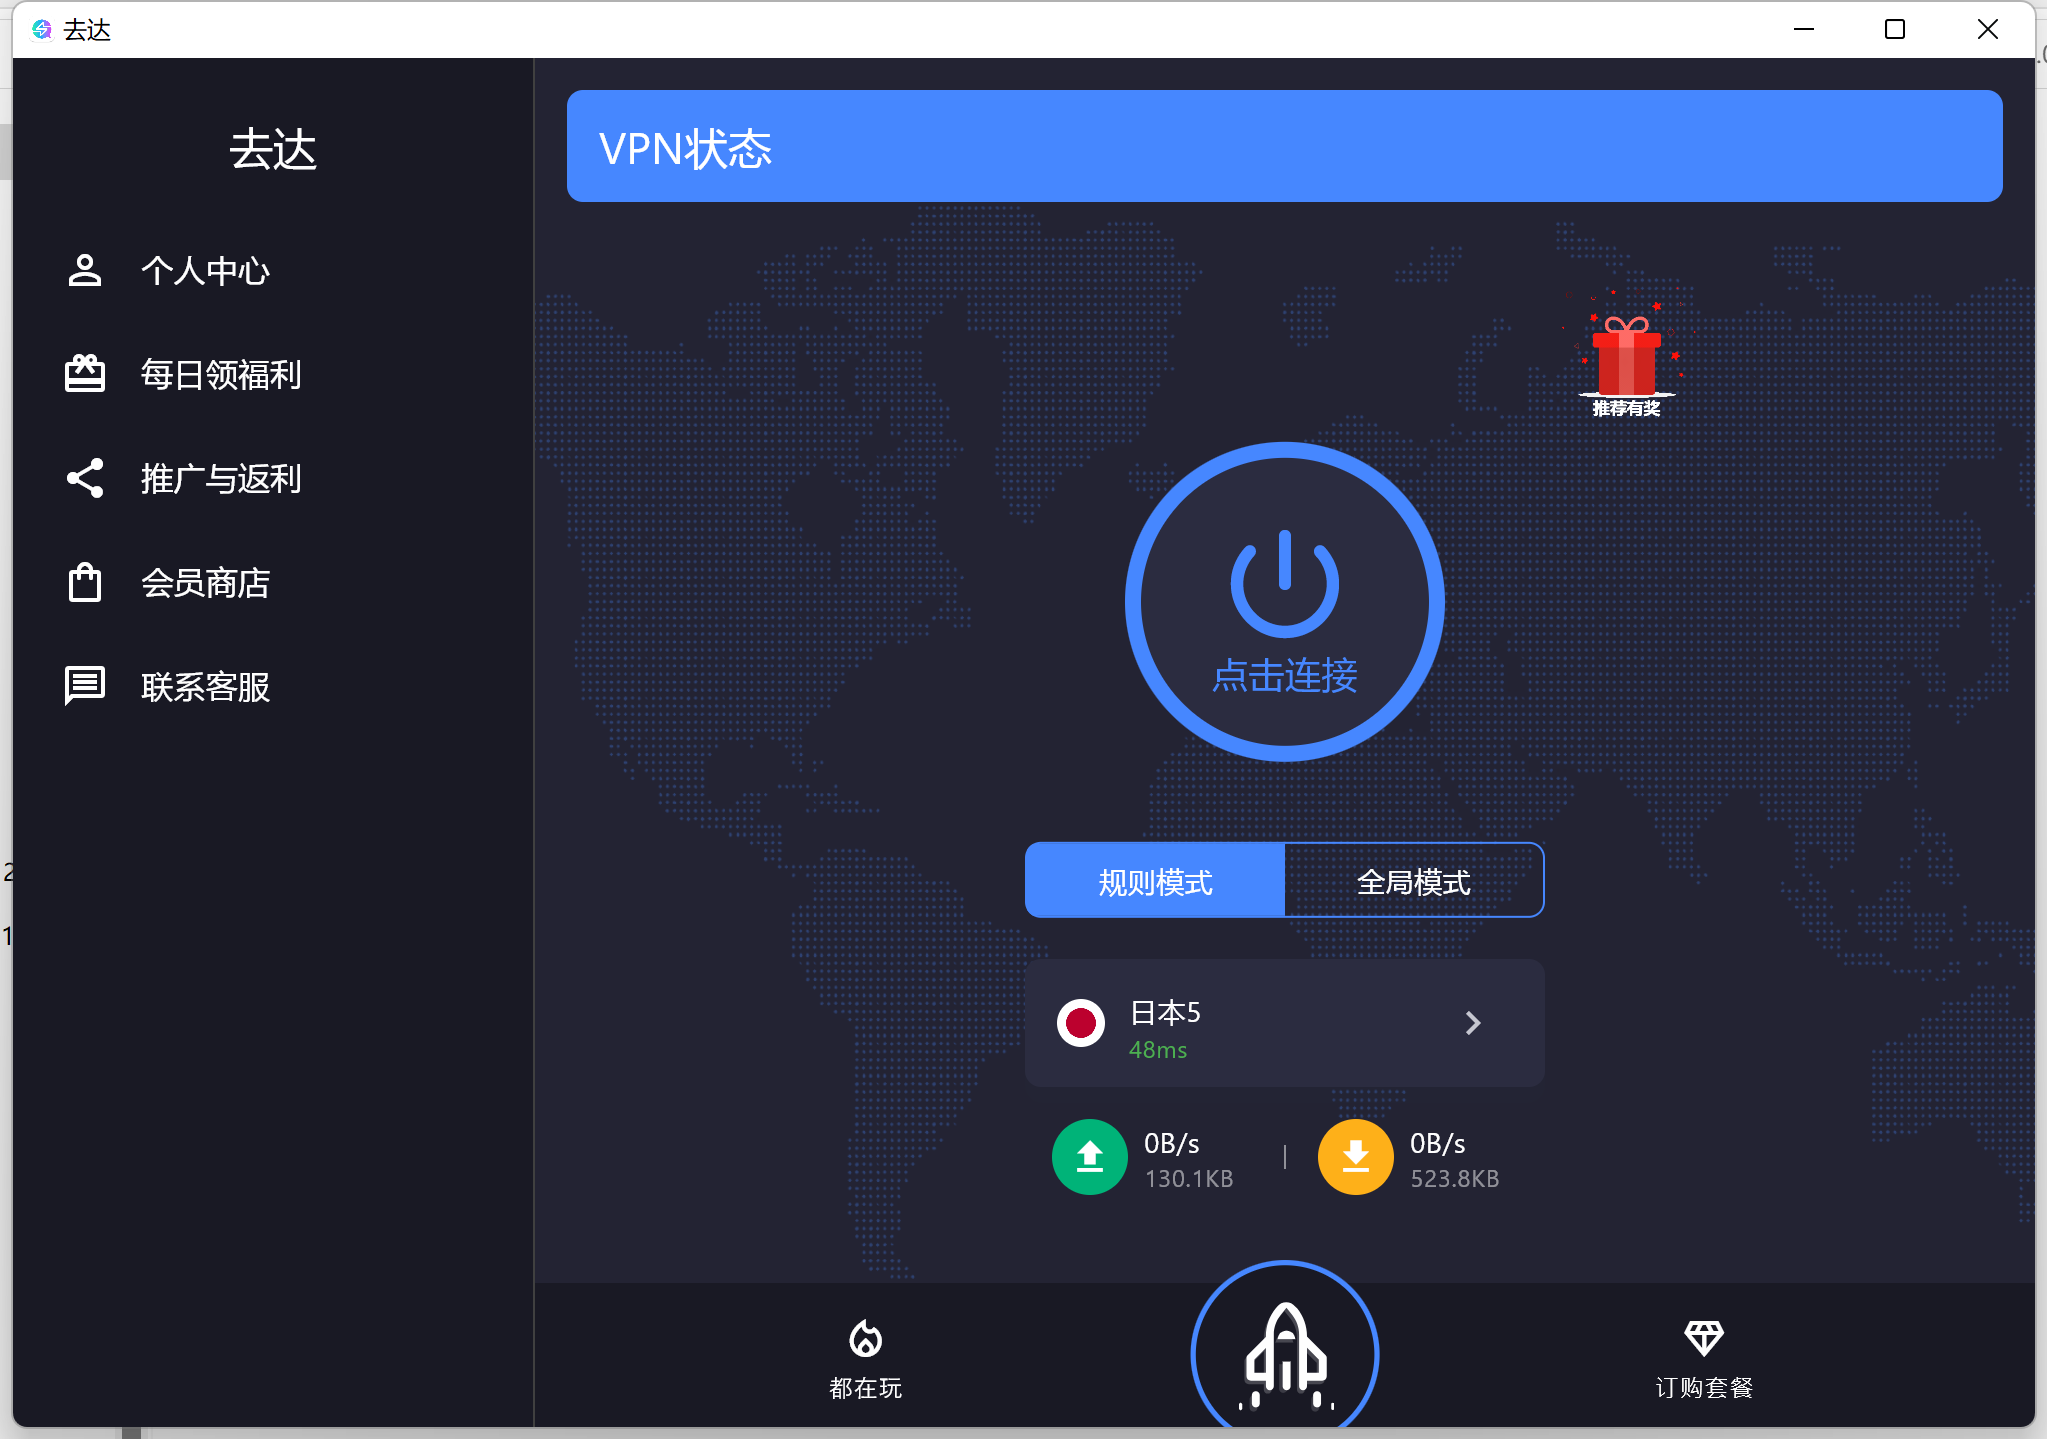Viewport: 2047px width, 1439px height.
Task: Maximize the 去达 window
Action: point(1895,30)
